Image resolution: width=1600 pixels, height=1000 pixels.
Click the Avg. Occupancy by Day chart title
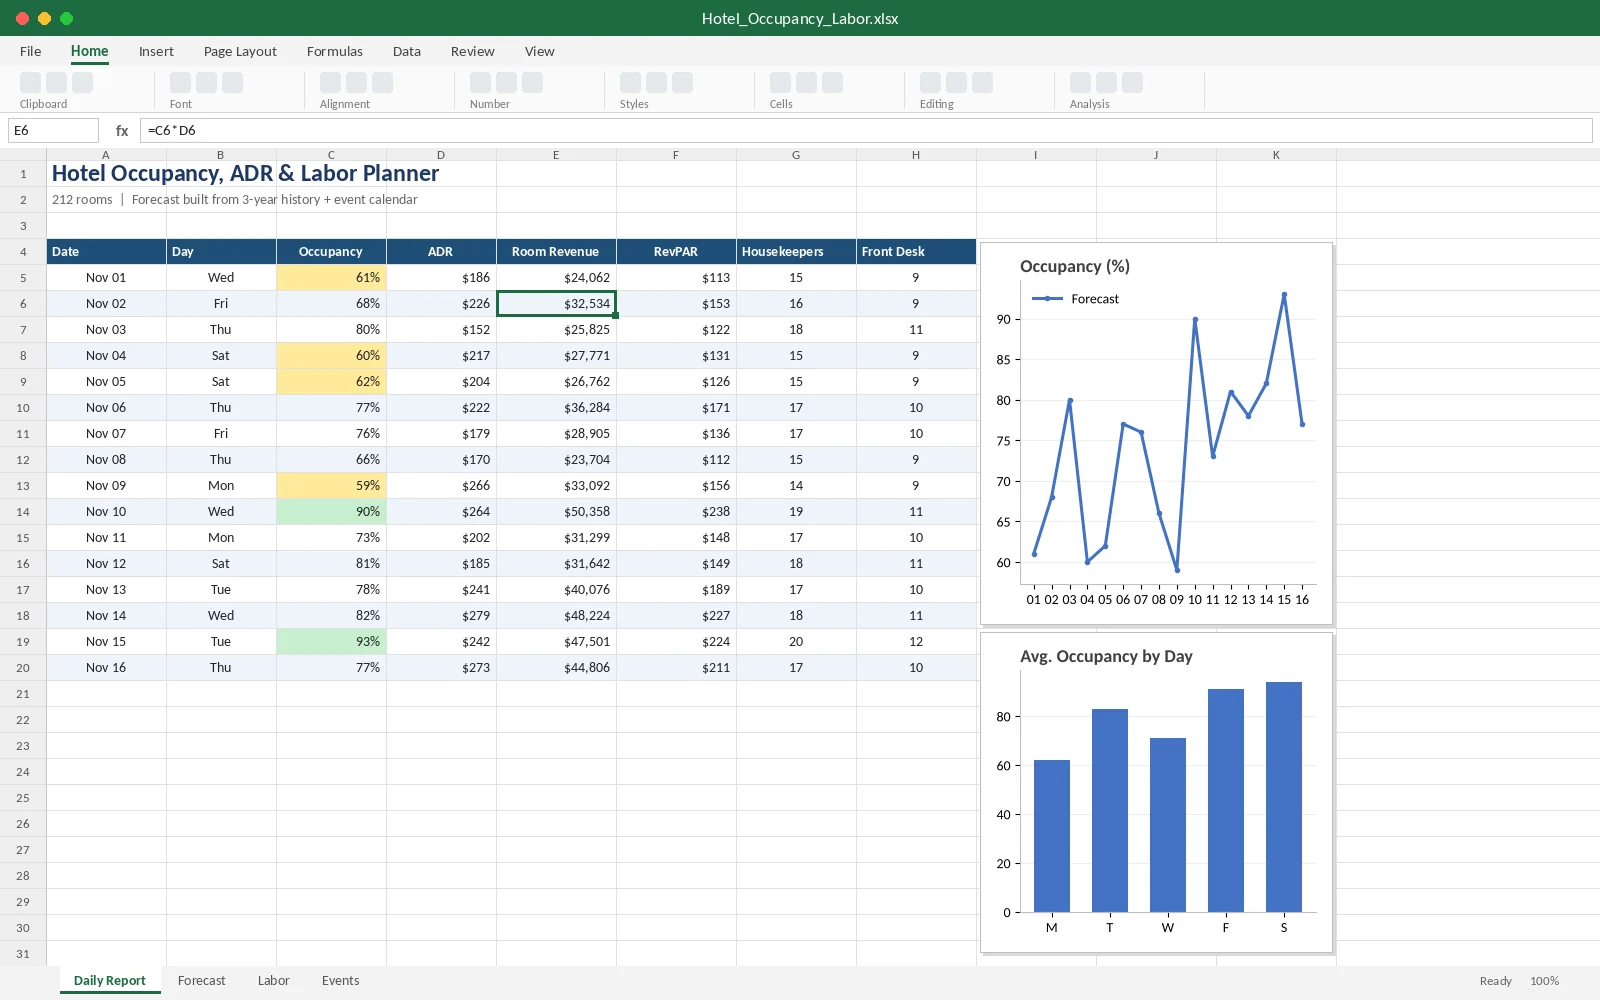(1106, 656)
